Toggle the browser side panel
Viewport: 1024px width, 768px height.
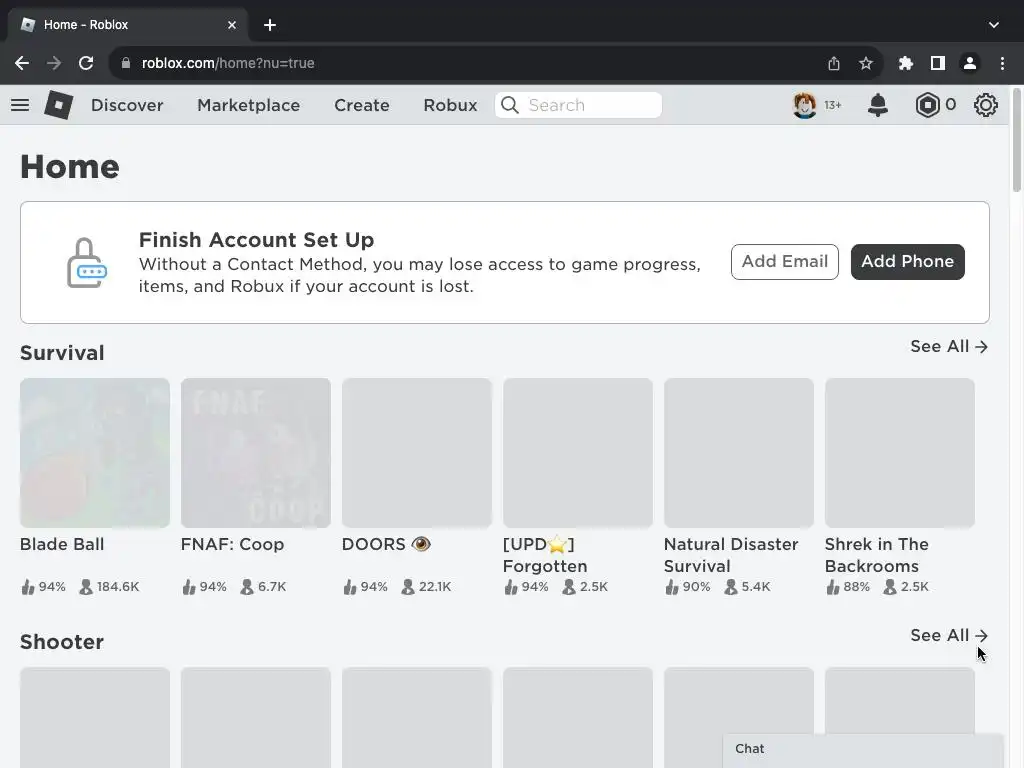pyautogui.click(x=938, y=63)
